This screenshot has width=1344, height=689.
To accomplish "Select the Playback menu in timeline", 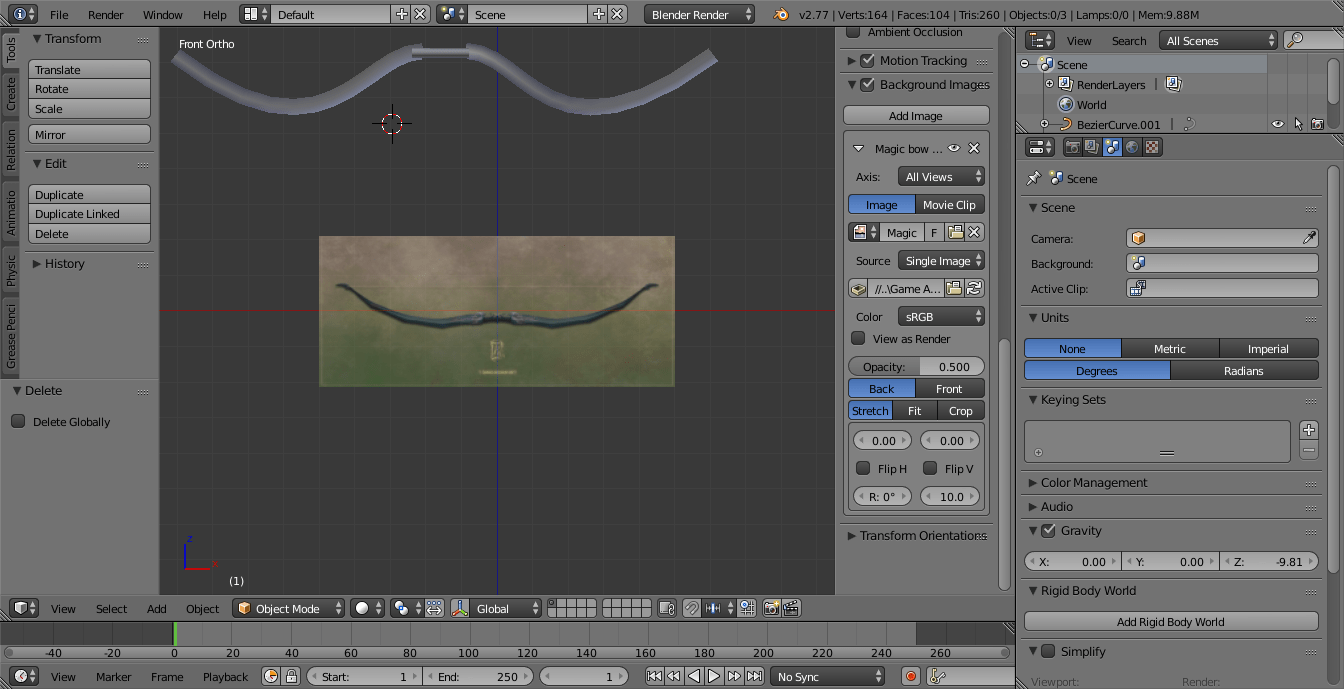I will tap(225, 677).
